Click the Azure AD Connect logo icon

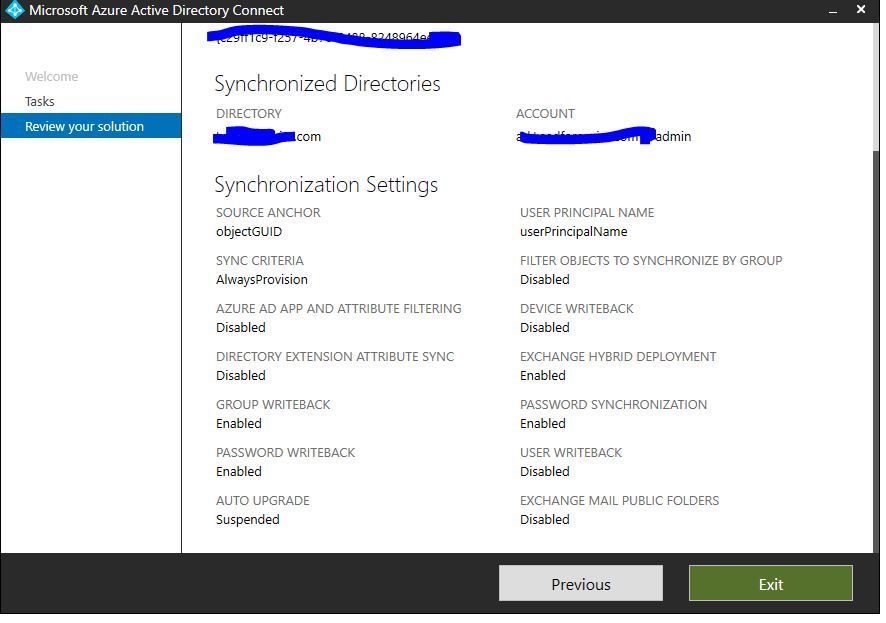point(14,10)
